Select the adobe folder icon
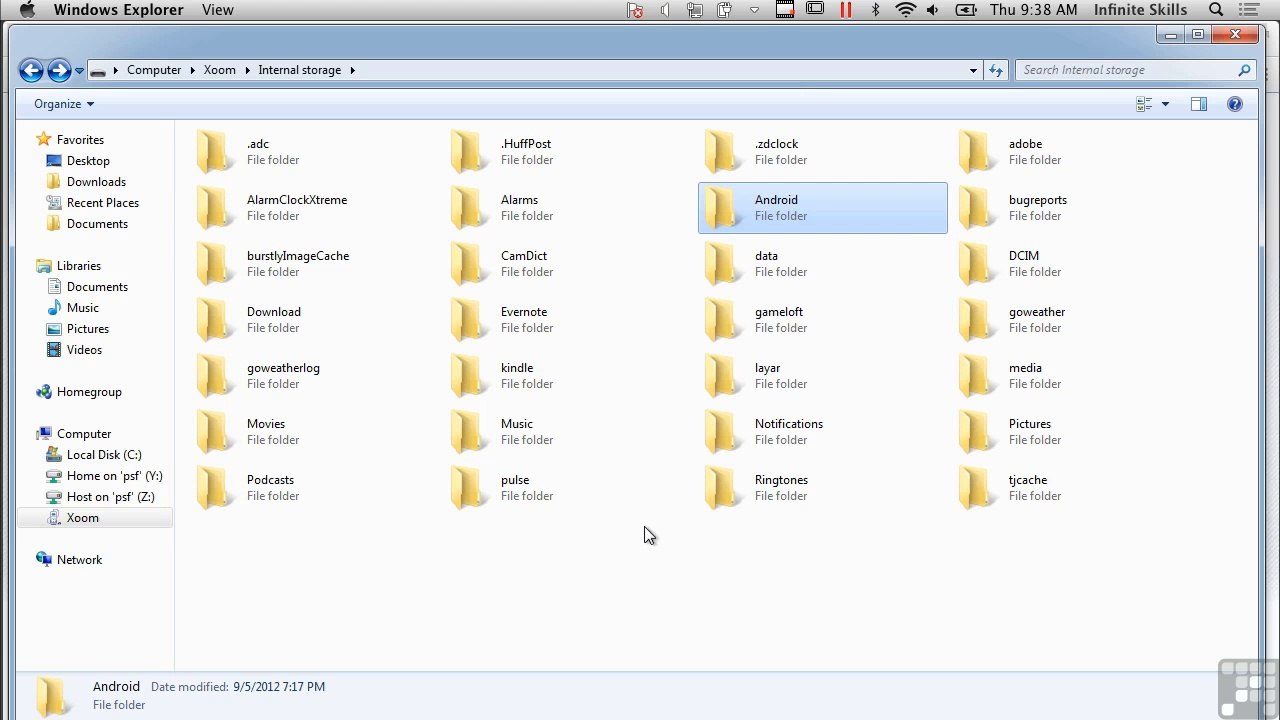 coord(975,152)
